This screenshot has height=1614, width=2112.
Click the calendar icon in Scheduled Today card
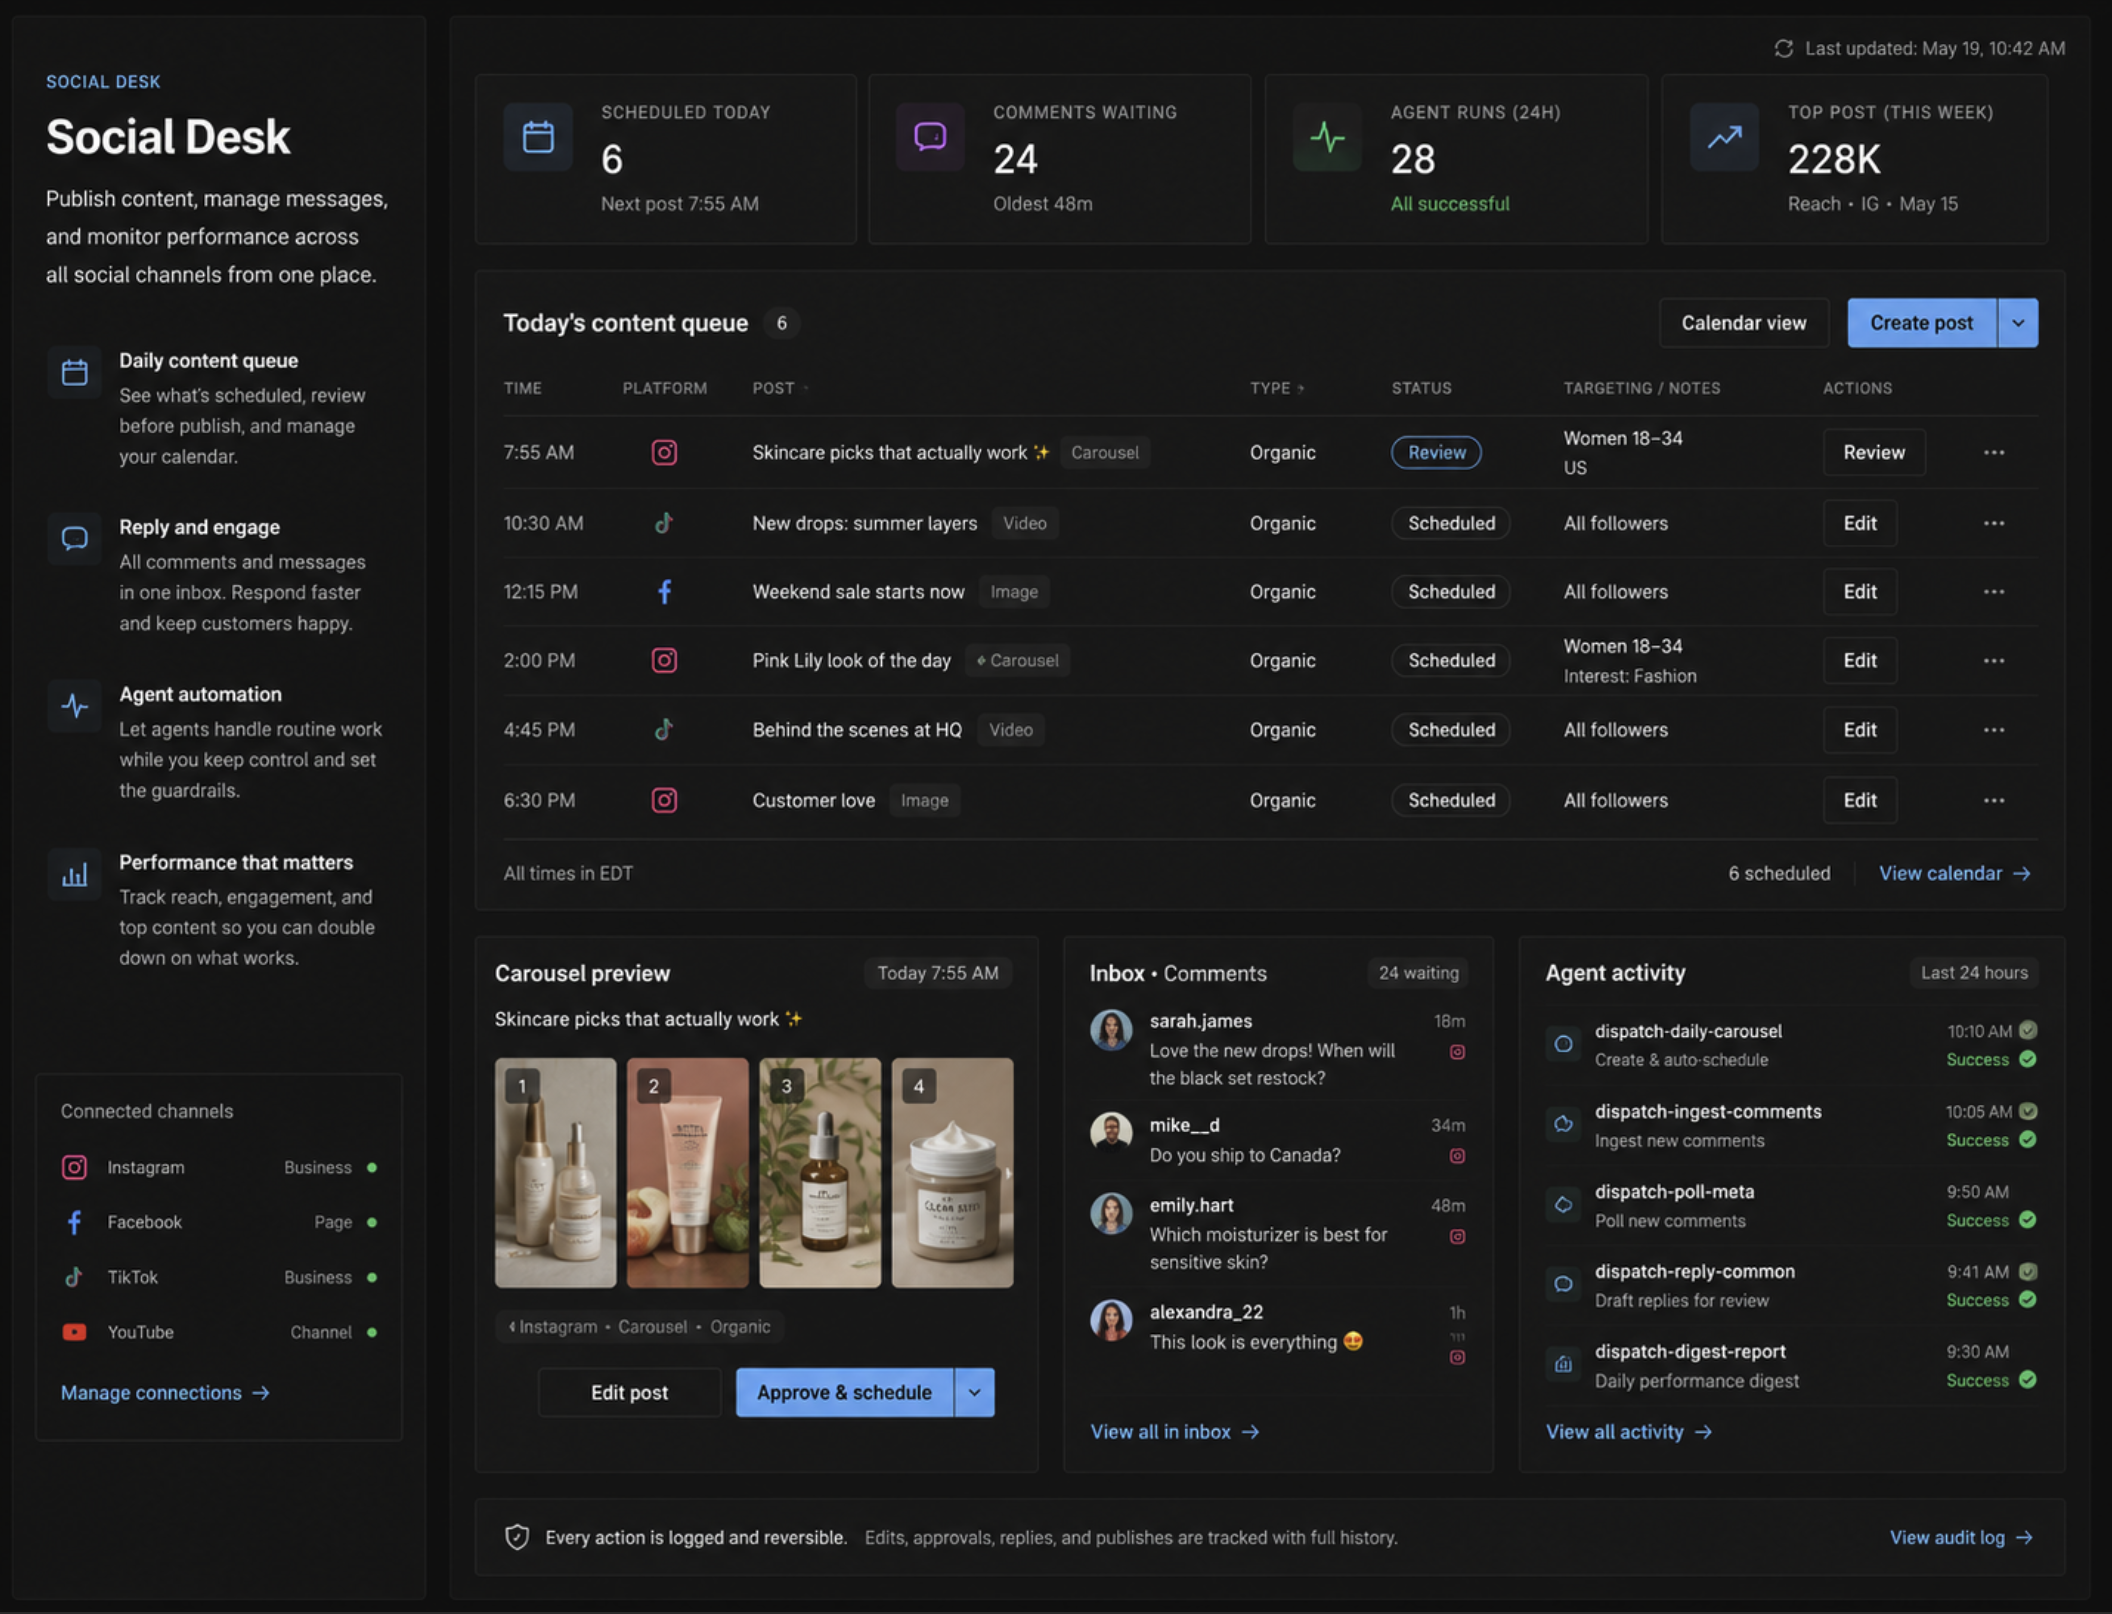(538, 137)
